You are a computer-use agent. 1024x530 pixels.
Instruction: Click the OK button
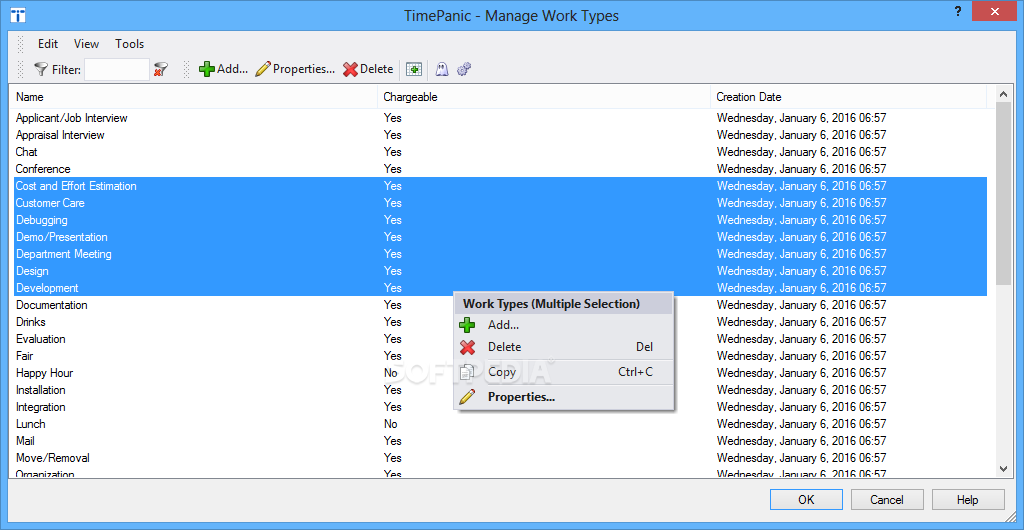click(x=806, y=500)
